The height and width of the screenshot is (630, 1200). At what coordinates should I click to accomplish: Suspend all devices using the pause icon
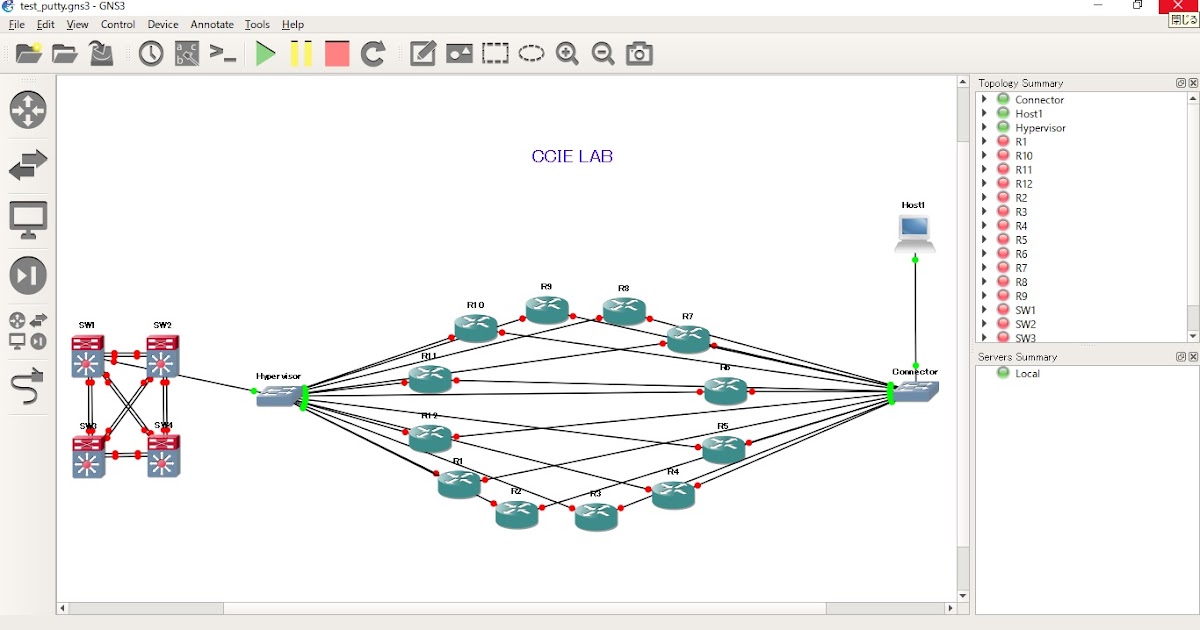(302, 53)
